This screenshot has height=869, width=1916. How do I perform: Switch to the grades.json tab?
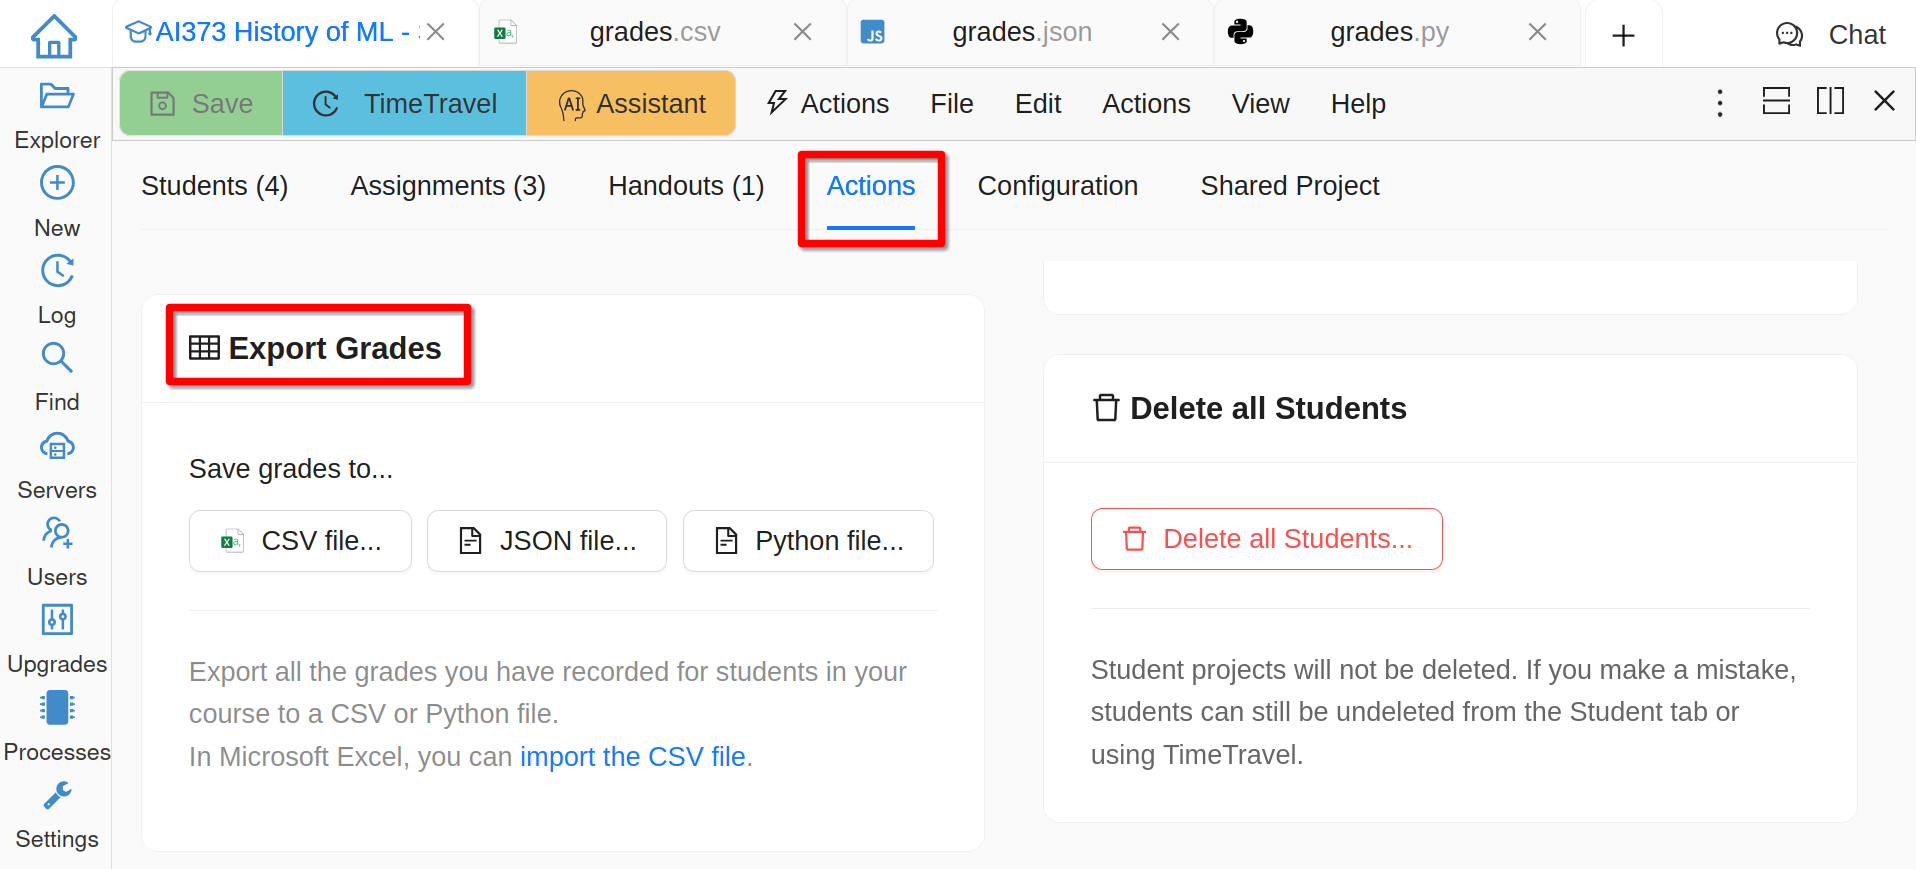pyautogui.click(x=1021, y=33)
